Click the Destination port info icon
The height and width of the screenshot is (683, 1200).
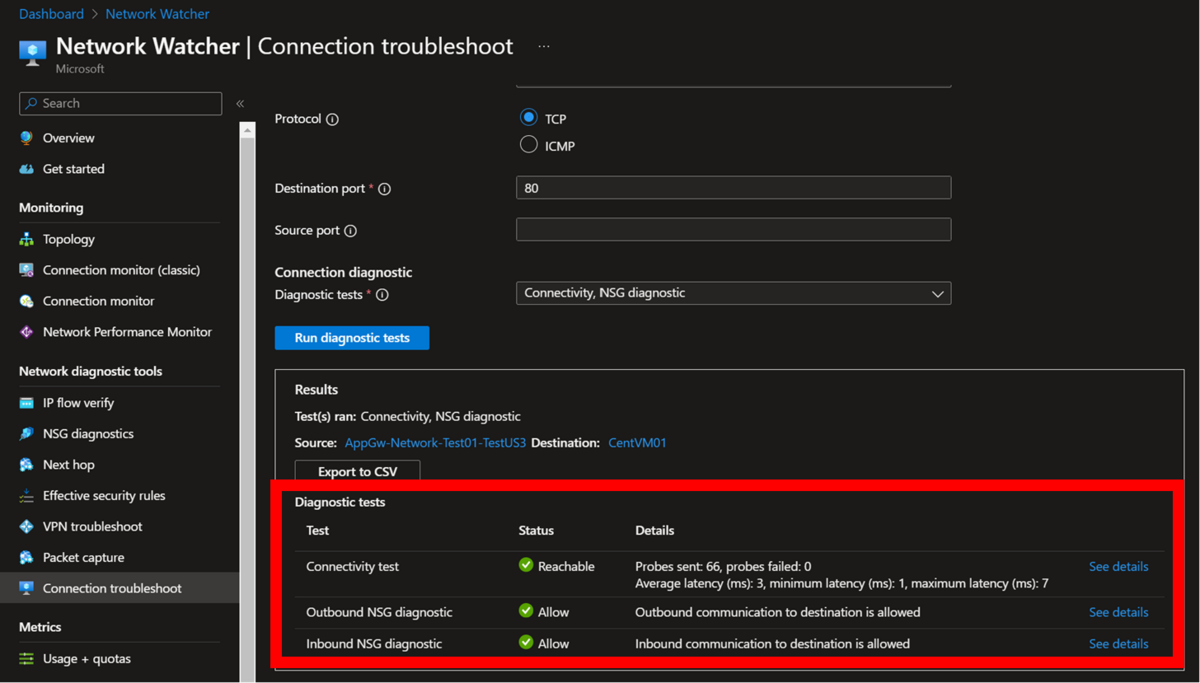[x=384, y=189]
